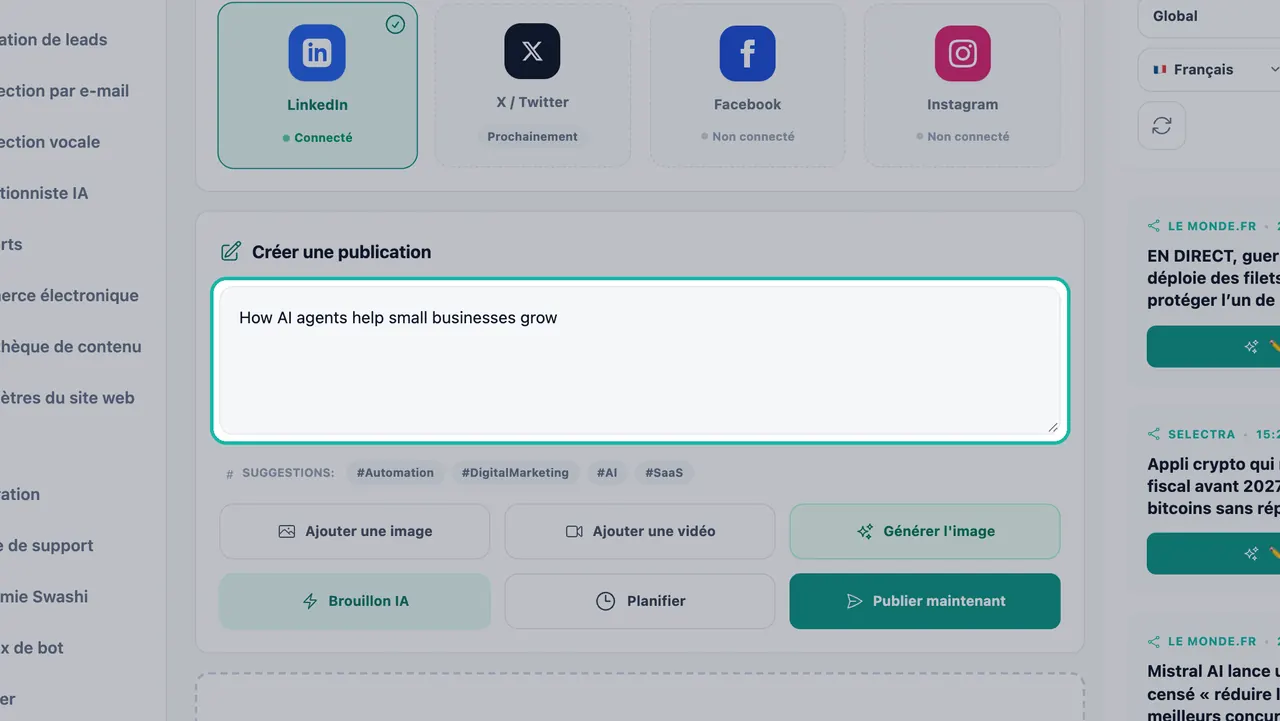Open the Paramètres du site web sidebar item
This screenshot has height=721, width=1280.
click(x=67, y=397)
